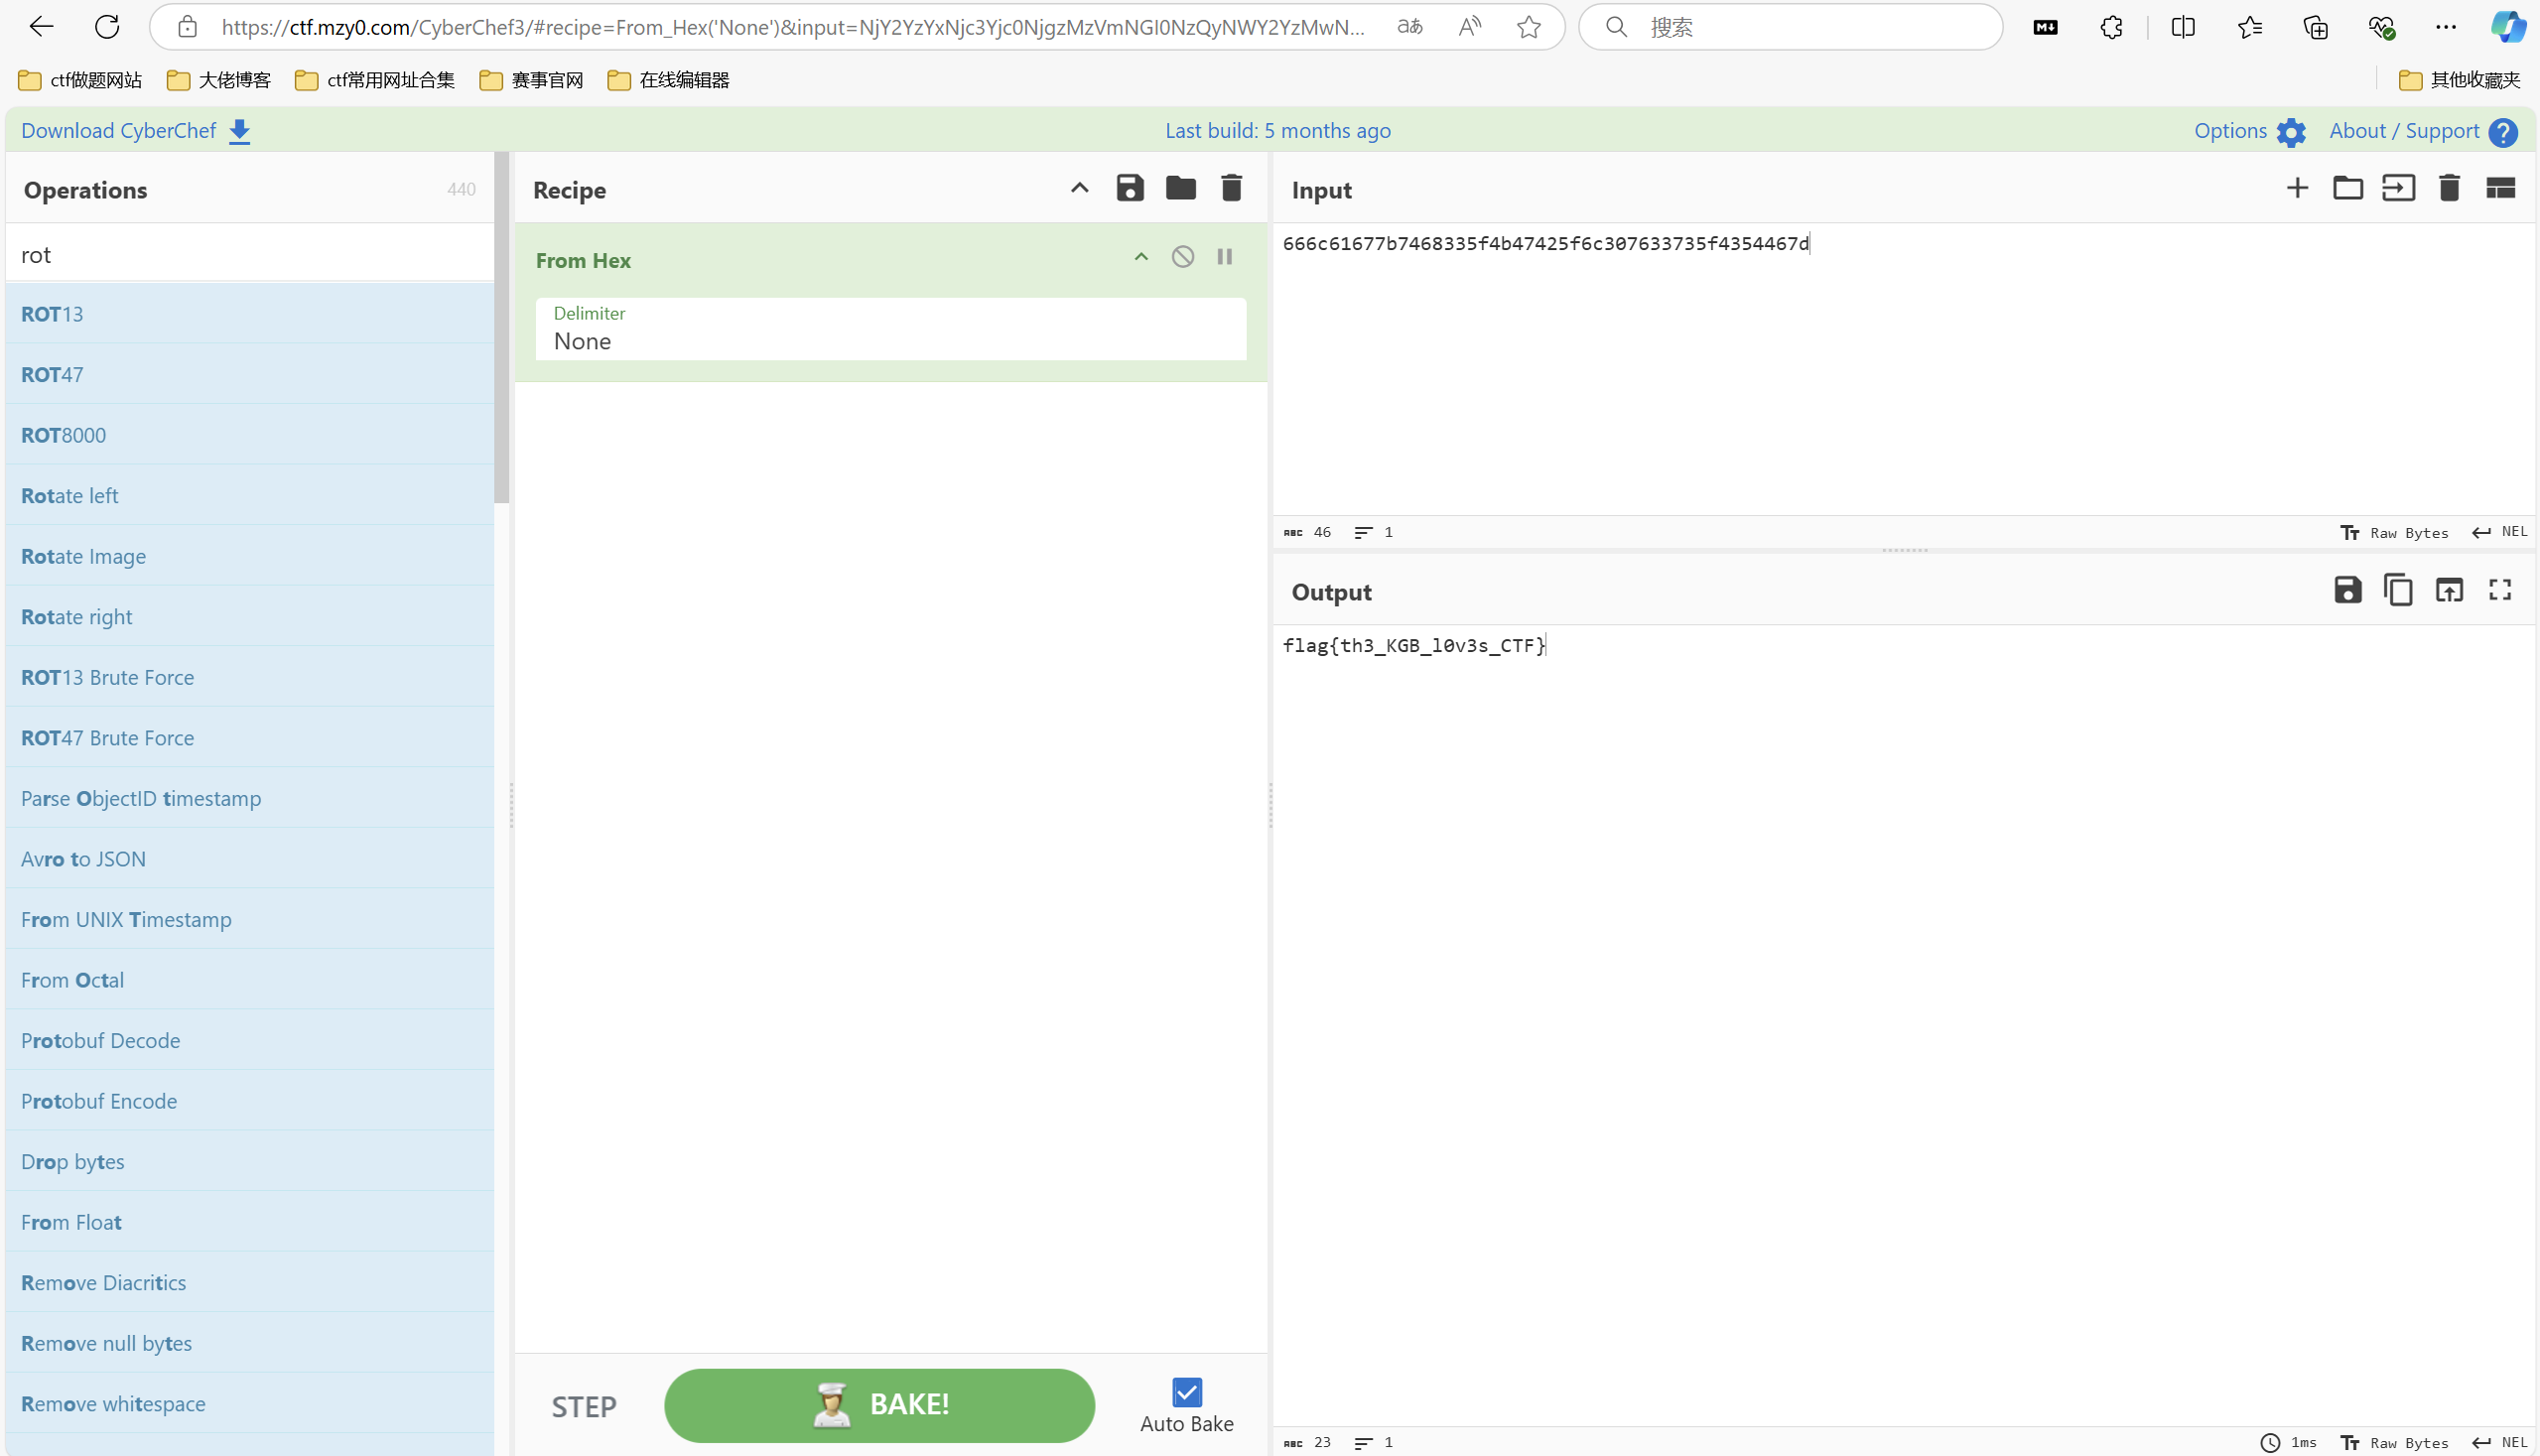Click the translate page icon in address bar
2540x1456 pixels.
click(1410, 27)
